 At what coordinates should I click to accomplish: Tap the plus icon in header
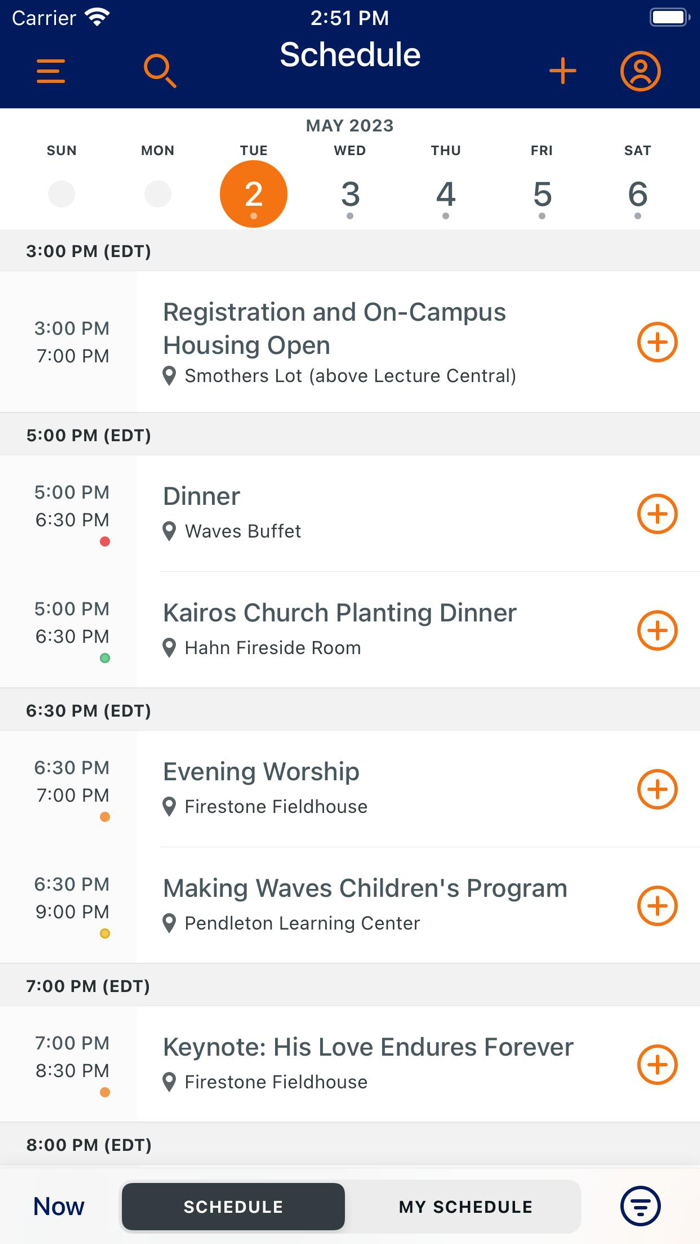[x=563, y=71]
